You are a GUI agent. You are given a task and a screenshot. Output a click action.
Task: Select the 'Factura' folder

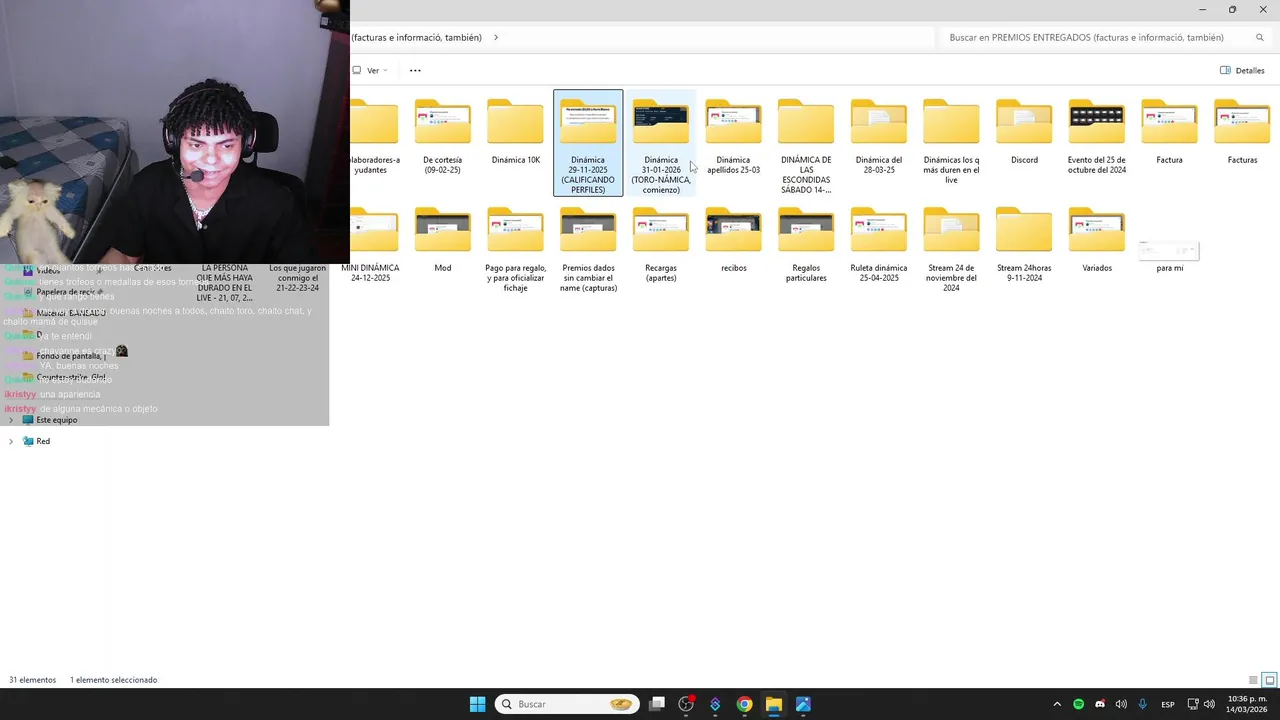coord(1169,132)
